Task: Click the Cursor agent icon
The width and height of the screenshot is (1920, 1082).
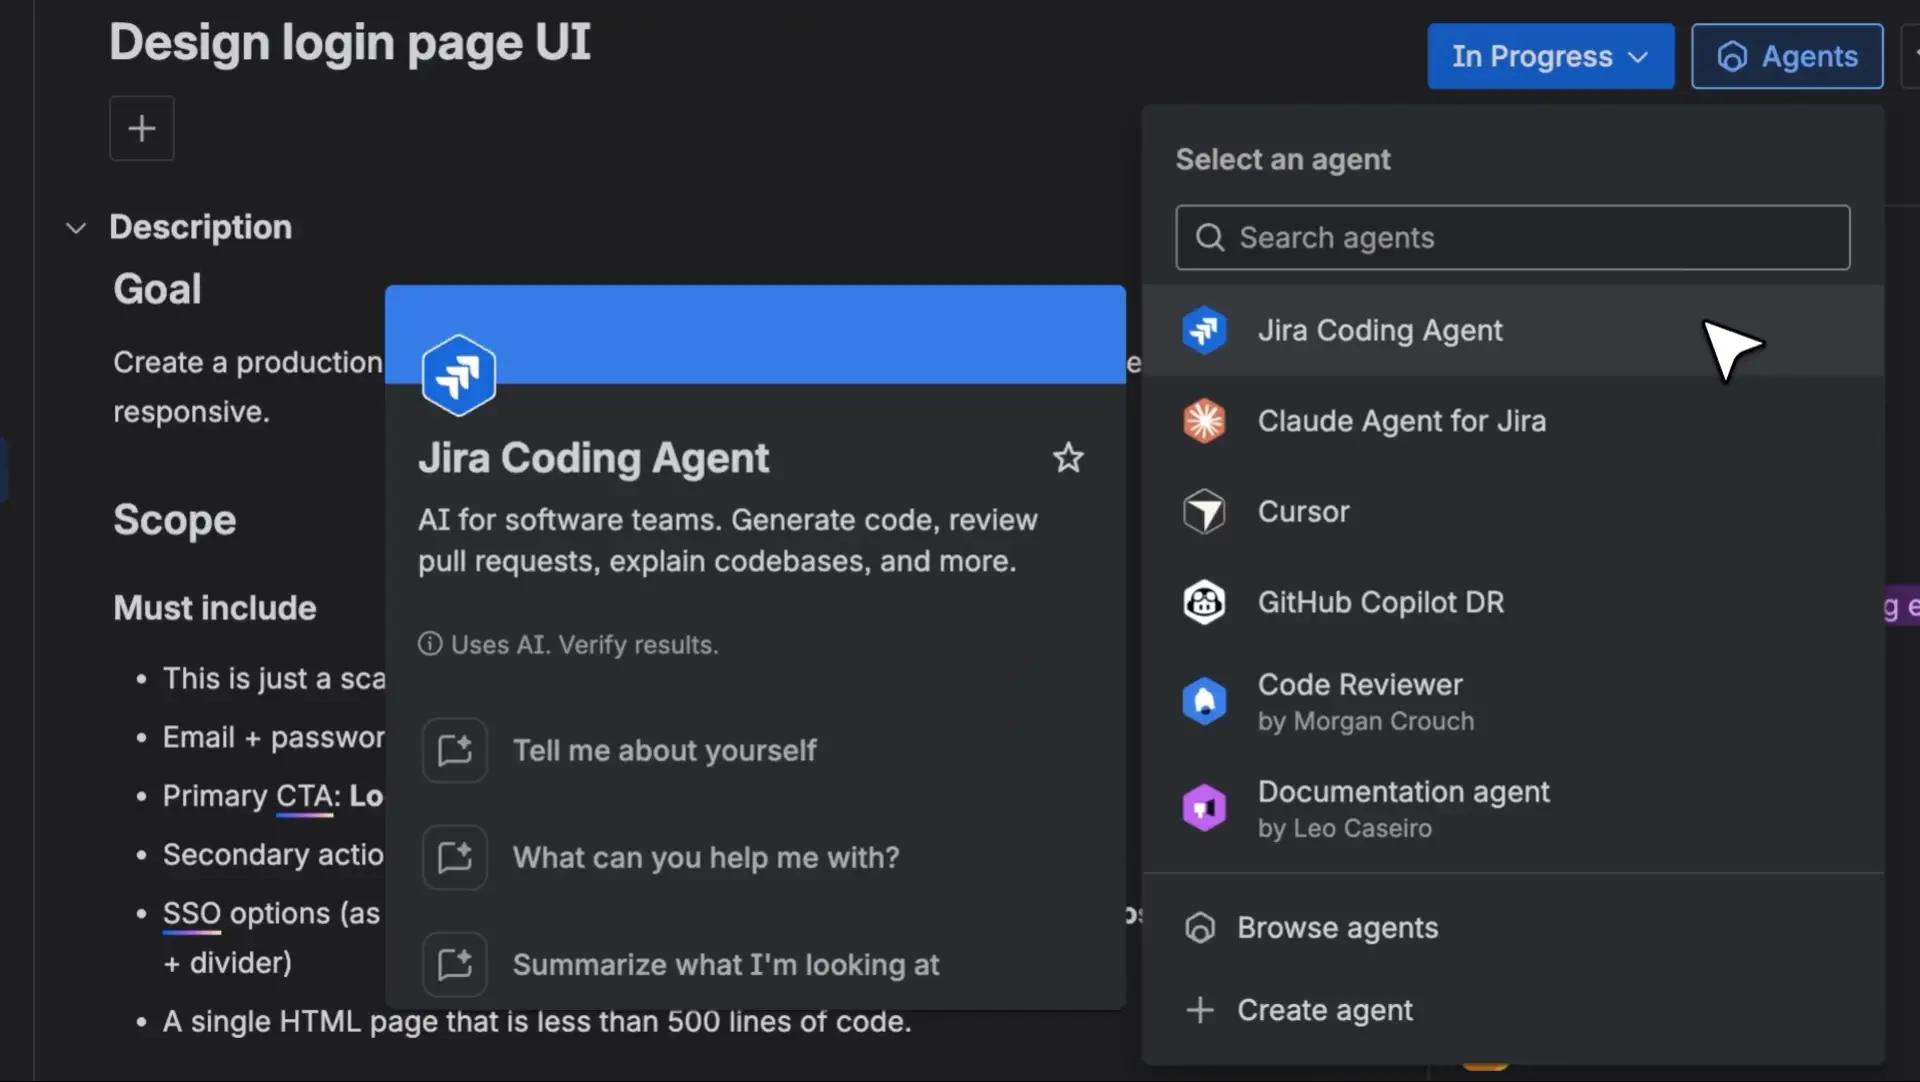Action: [x=1204, y=512]
